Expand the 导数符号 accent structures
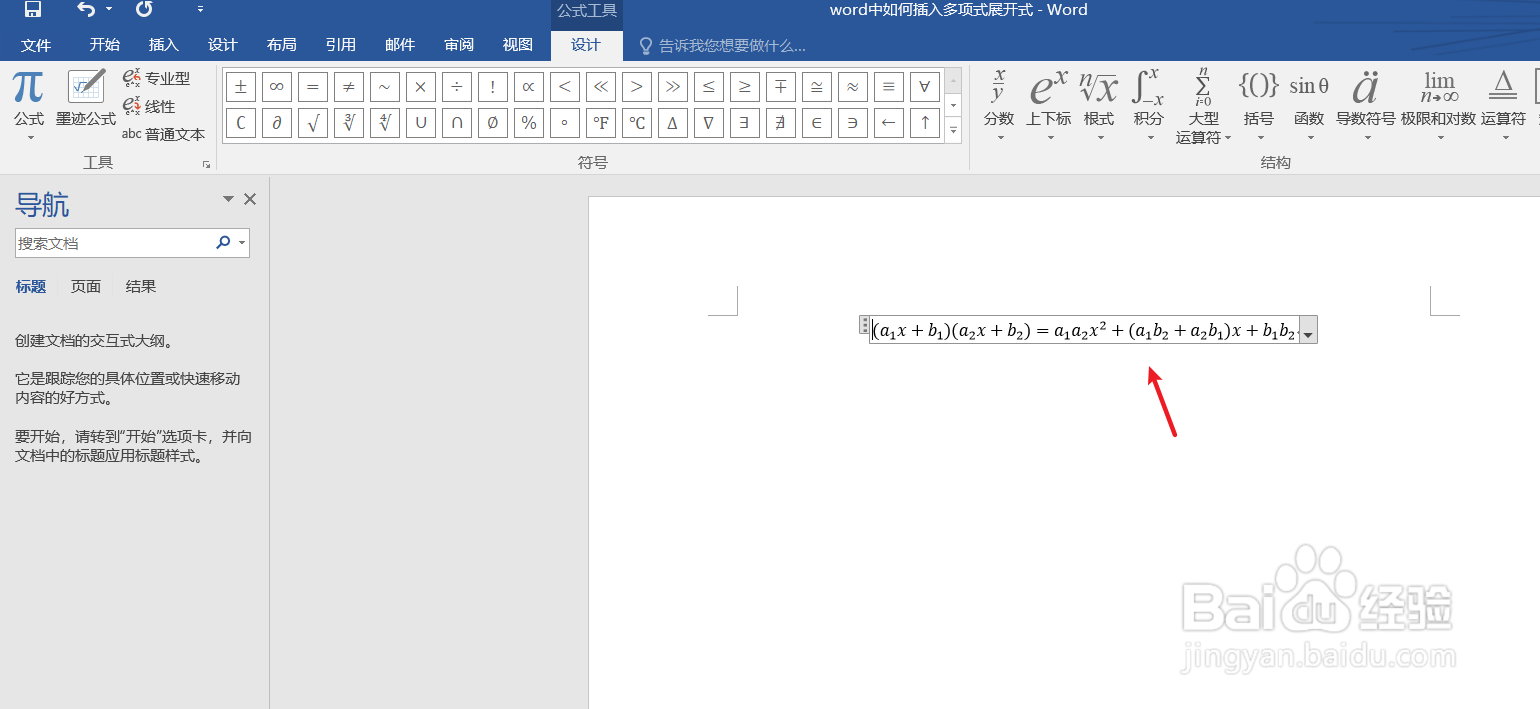Screen dimensions: 1540x709 [x=1366, y=106]
